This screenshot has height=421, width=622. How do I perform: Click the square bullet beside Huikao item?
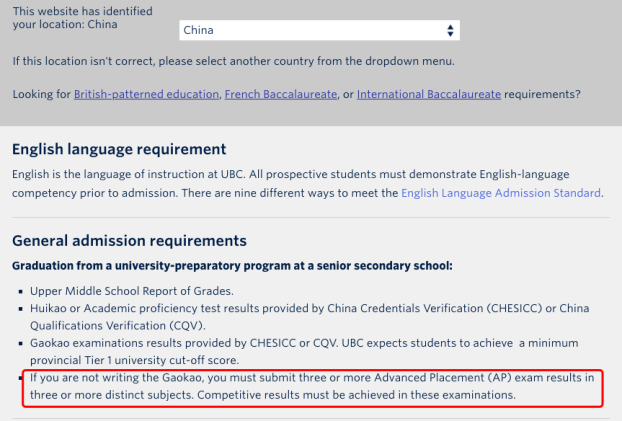[21, 309]
